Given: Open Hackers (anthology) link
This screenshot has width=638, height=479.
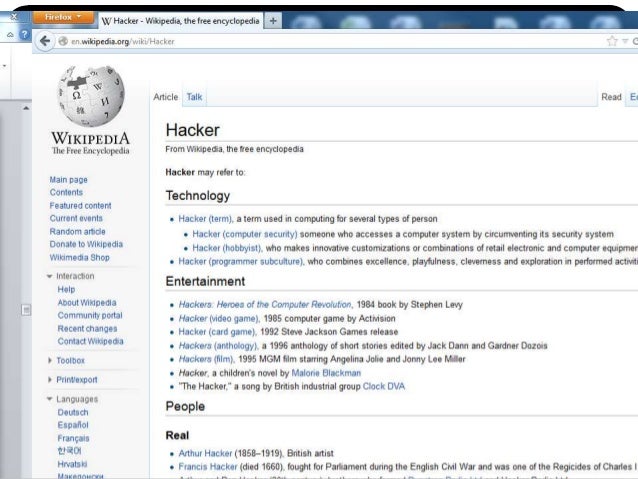Looking at the screenshot, I should [218, 346].
